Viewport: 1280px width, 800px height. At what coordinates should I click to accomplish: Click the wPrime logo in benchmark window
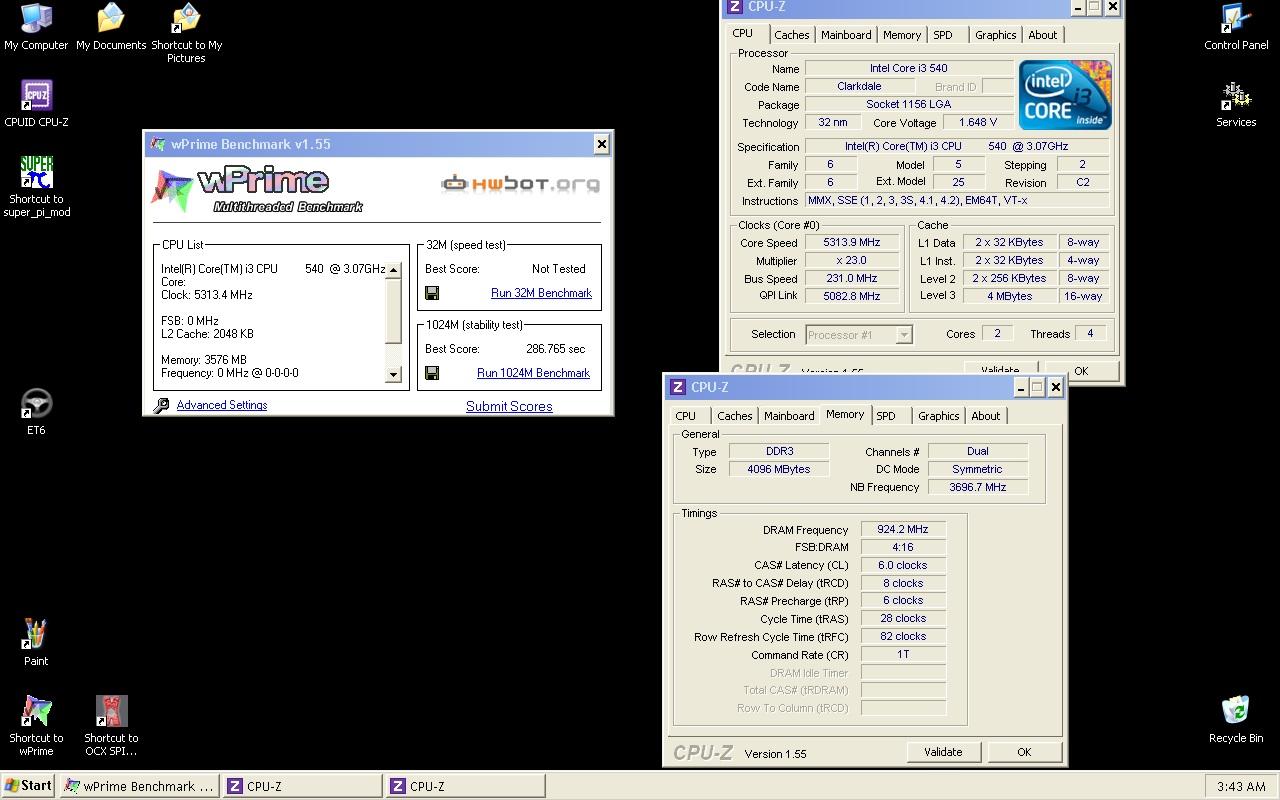(258, 190)
